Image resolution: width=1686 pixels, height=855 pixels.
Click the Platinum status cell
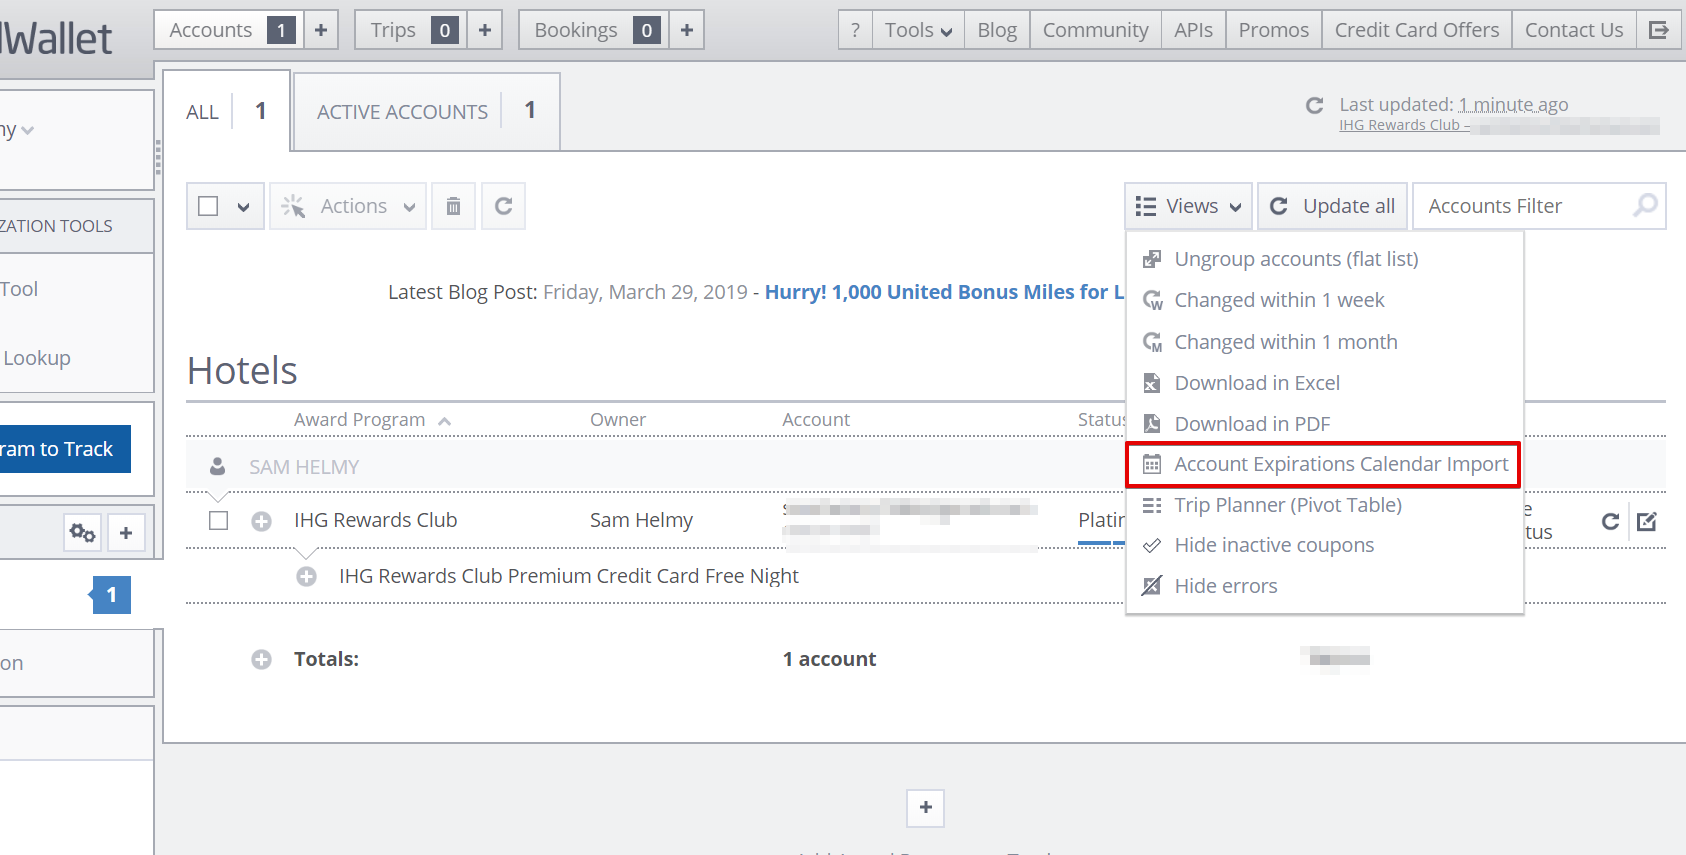(1101, 520)
